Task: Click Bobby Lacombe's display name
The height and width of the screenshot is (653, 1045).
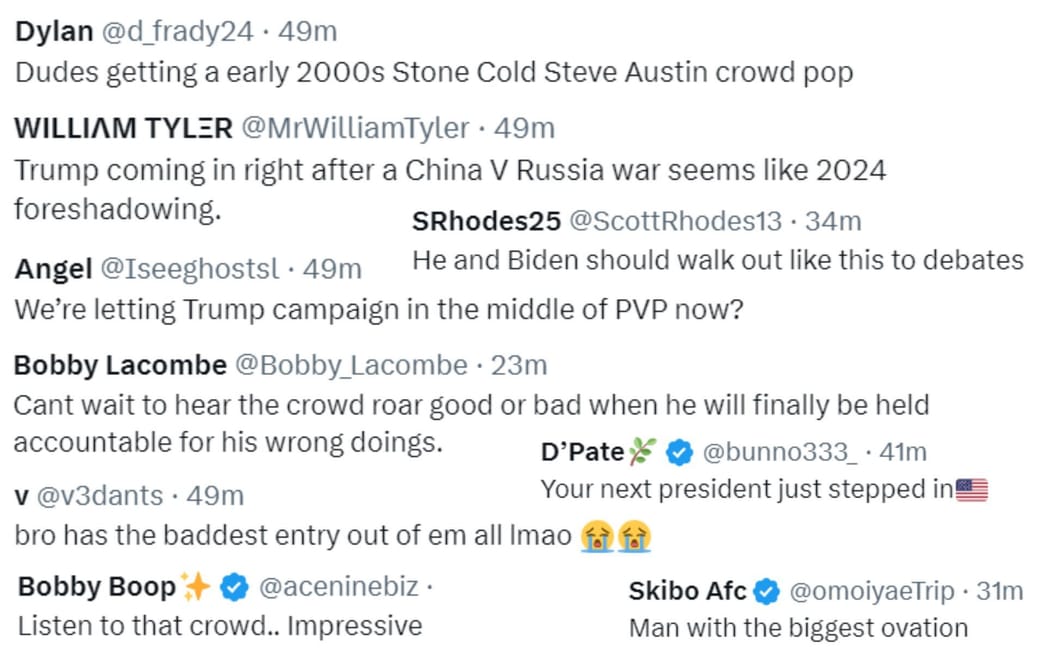Action: click(x=120, y=366)
